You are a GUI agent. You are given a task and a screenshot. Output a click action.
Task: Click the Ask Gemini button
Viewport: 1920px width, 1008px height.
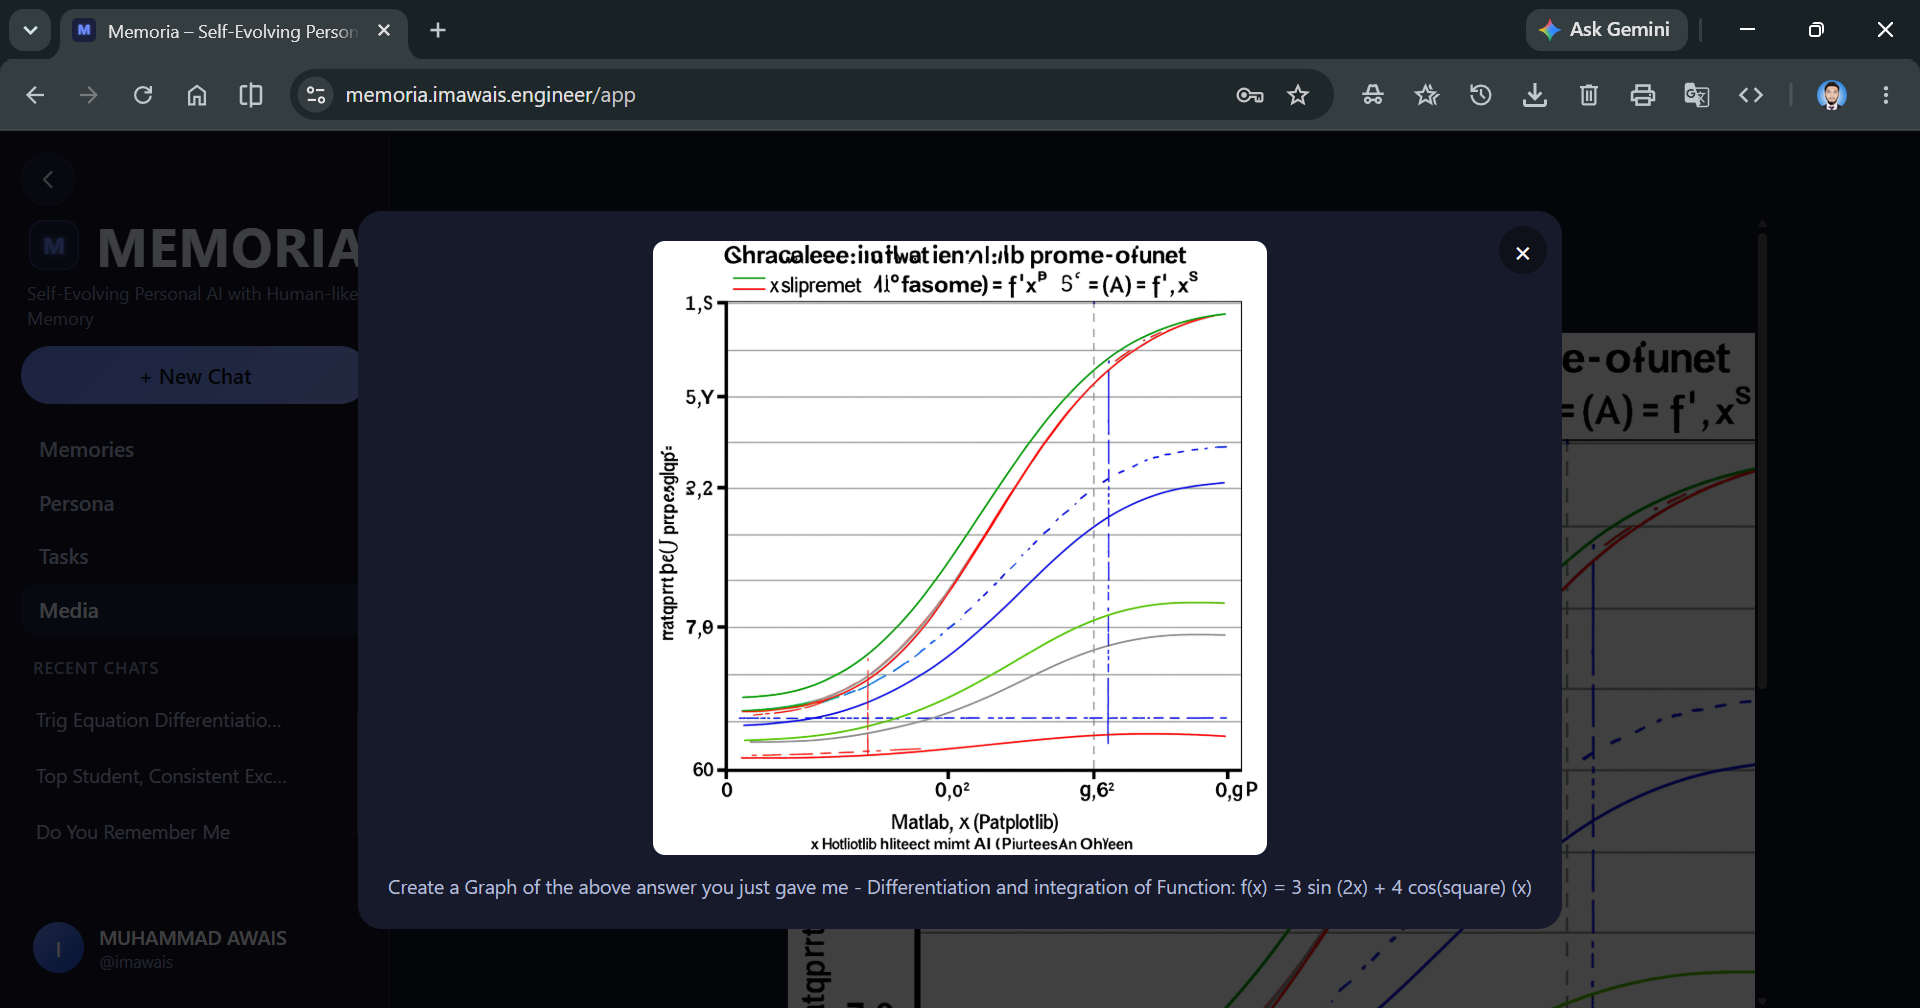pos(1606,30)
